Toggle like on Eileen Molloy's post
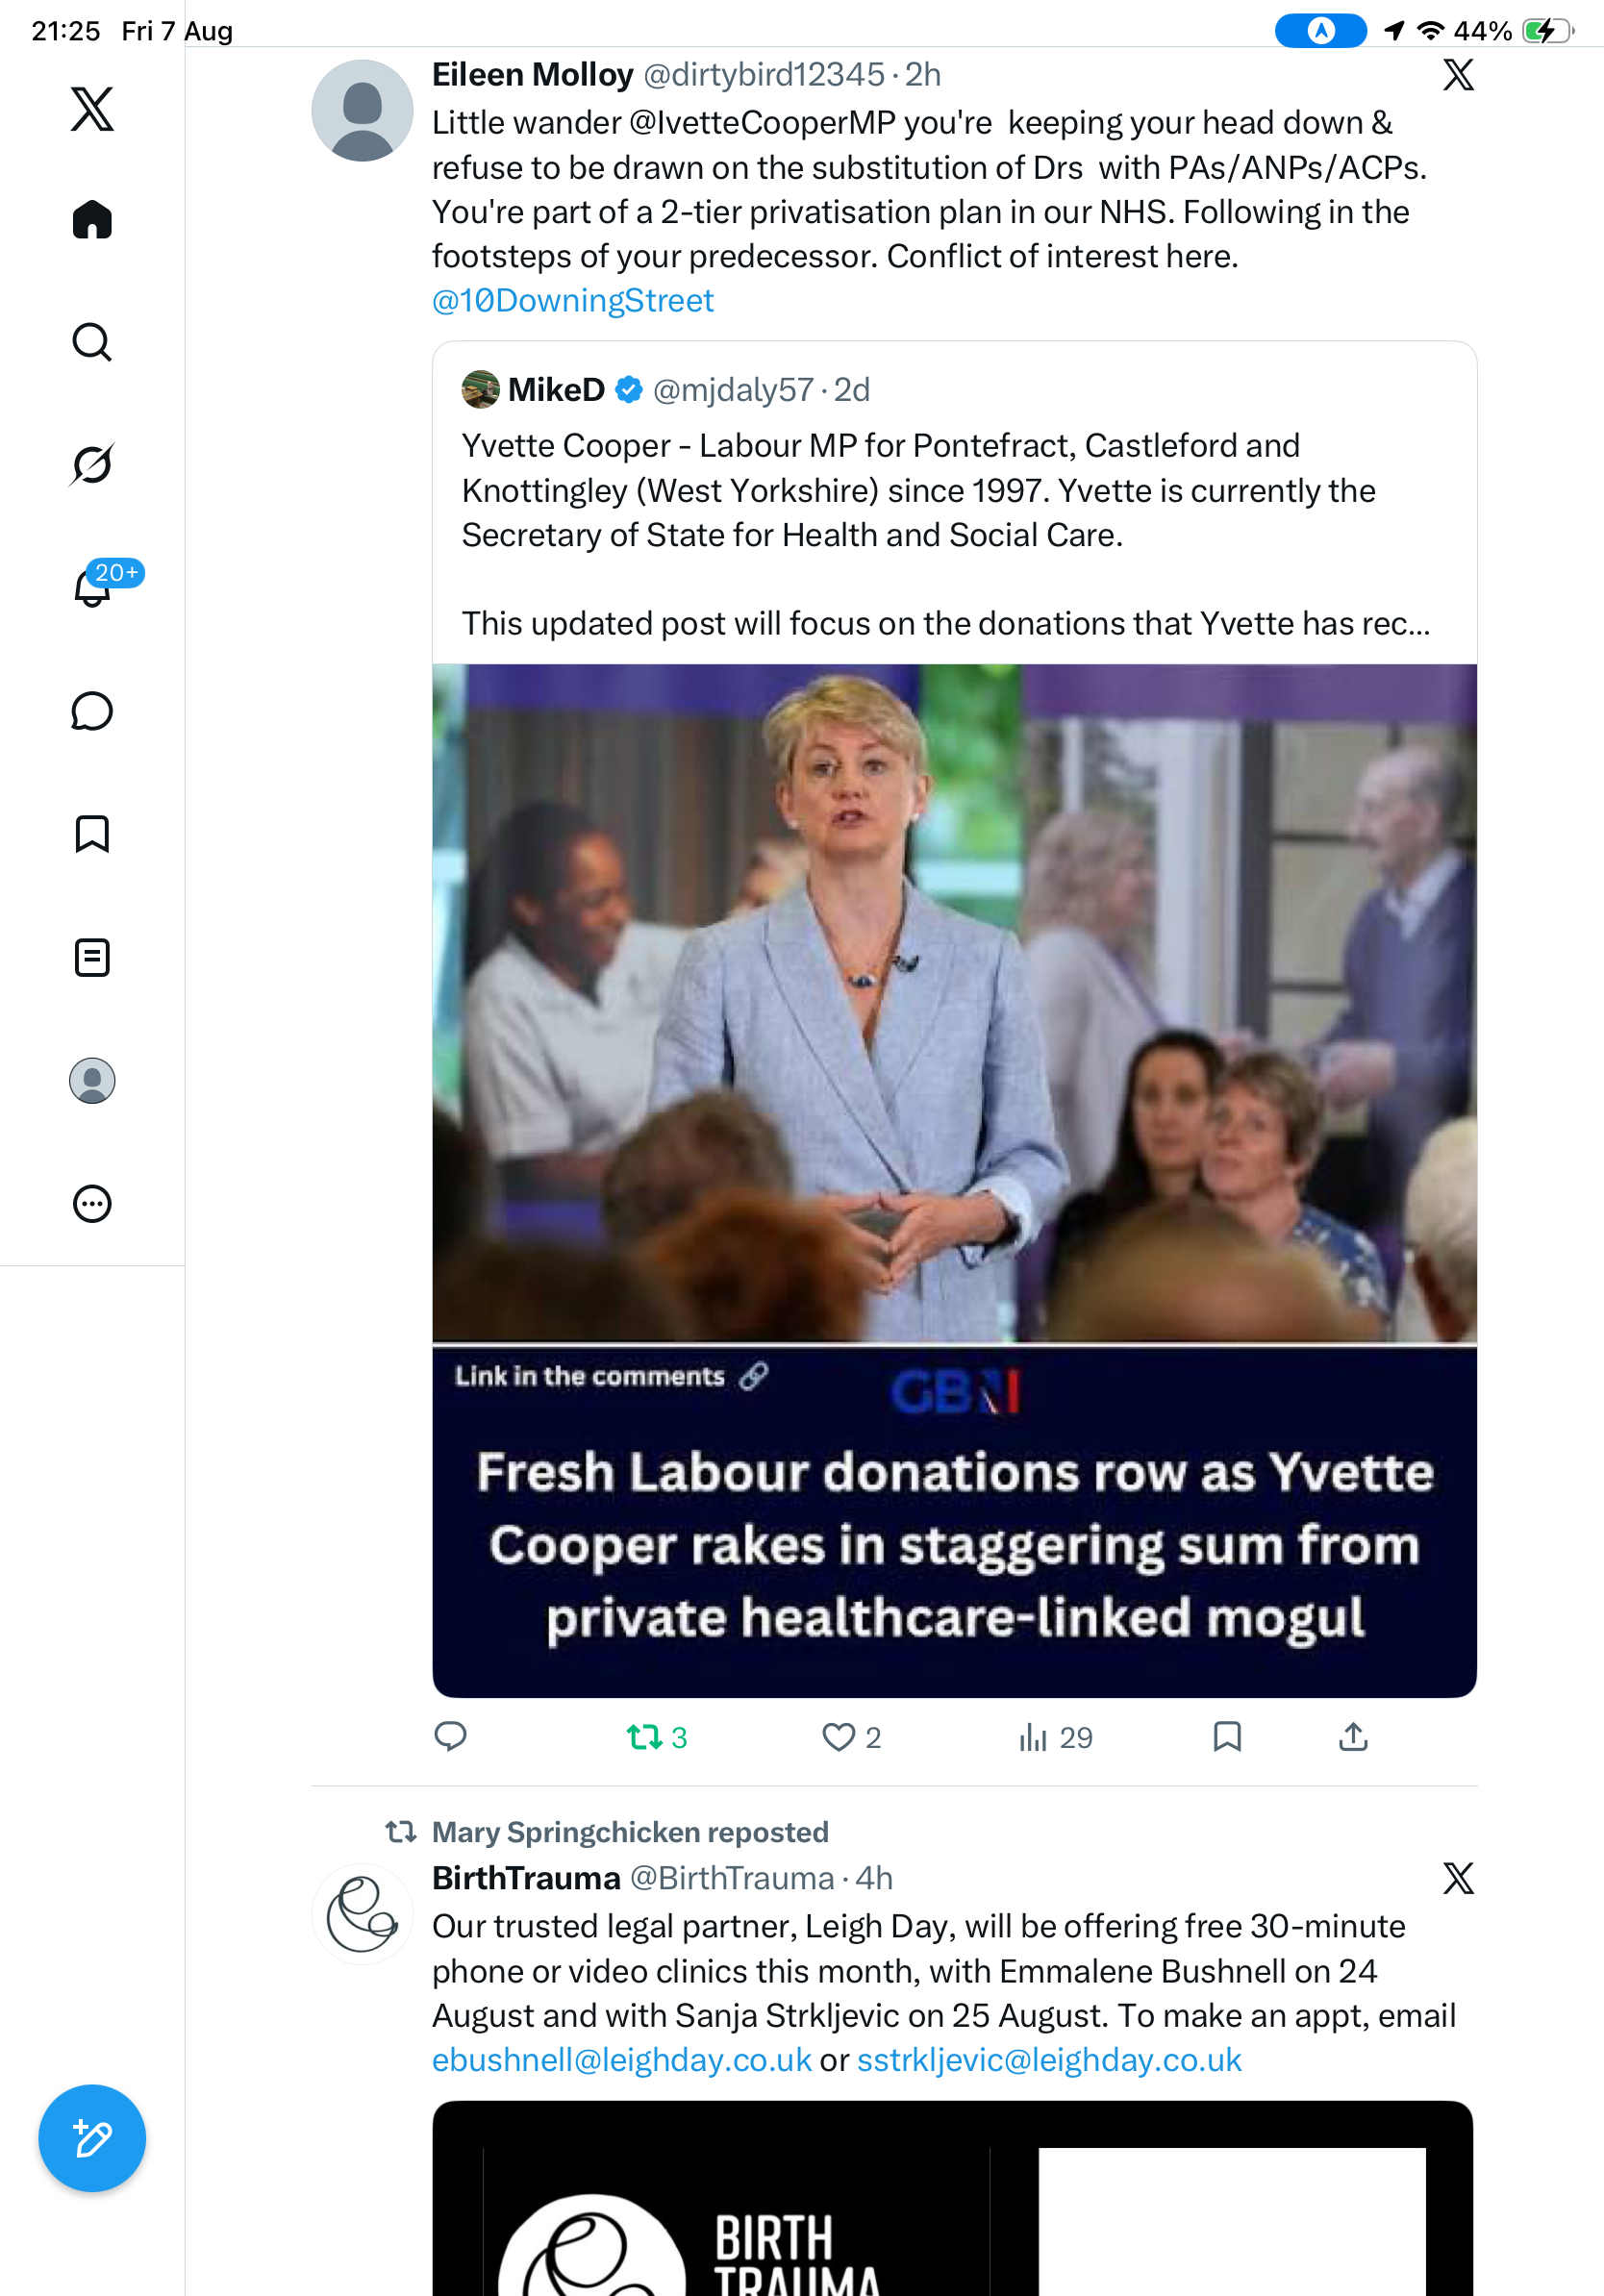The height and width of the screenshot is (2296, 1604). click(851, 1737)
